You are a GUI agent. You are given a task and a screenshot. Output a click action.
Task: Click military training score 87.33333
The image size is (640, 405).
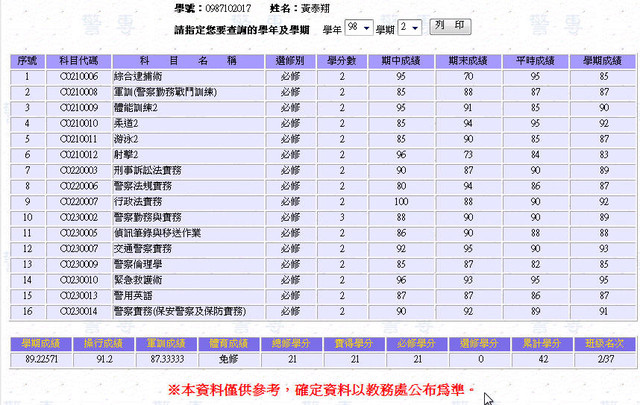(x=167, y=359)
